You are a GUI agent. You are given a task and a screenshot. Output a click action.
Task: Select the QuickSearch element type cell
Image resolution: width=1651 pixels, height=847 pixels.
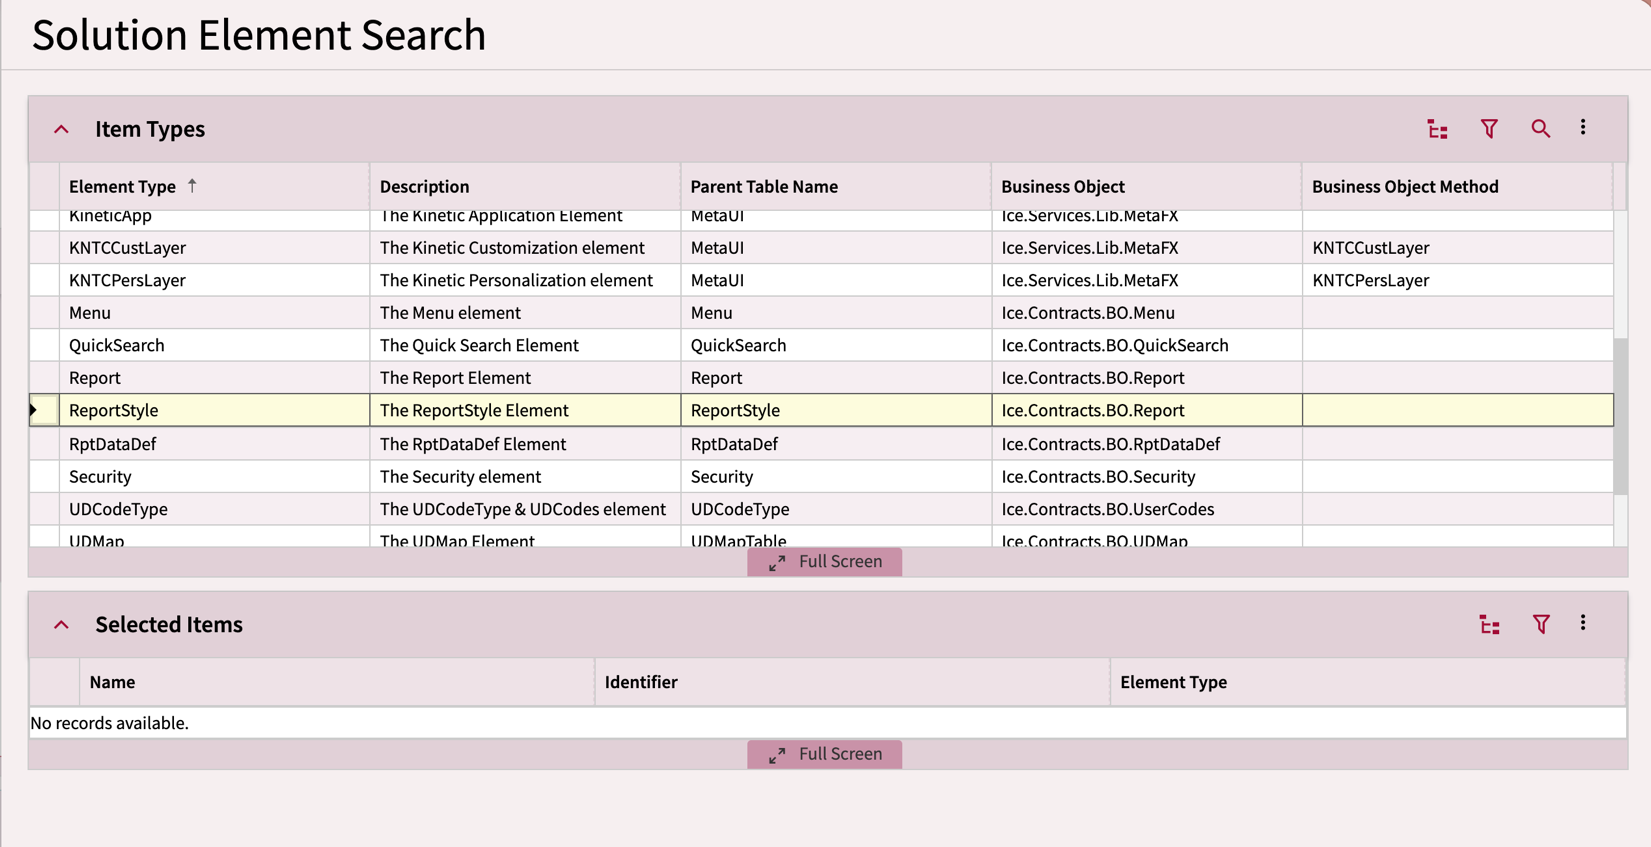[214, 346]
